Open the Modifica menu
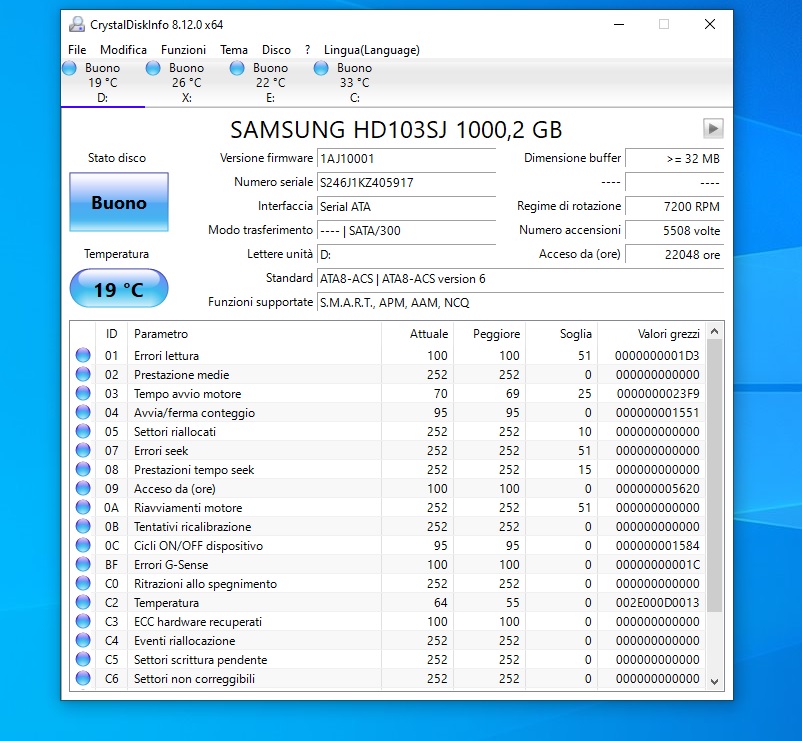 tap(123, 50)
